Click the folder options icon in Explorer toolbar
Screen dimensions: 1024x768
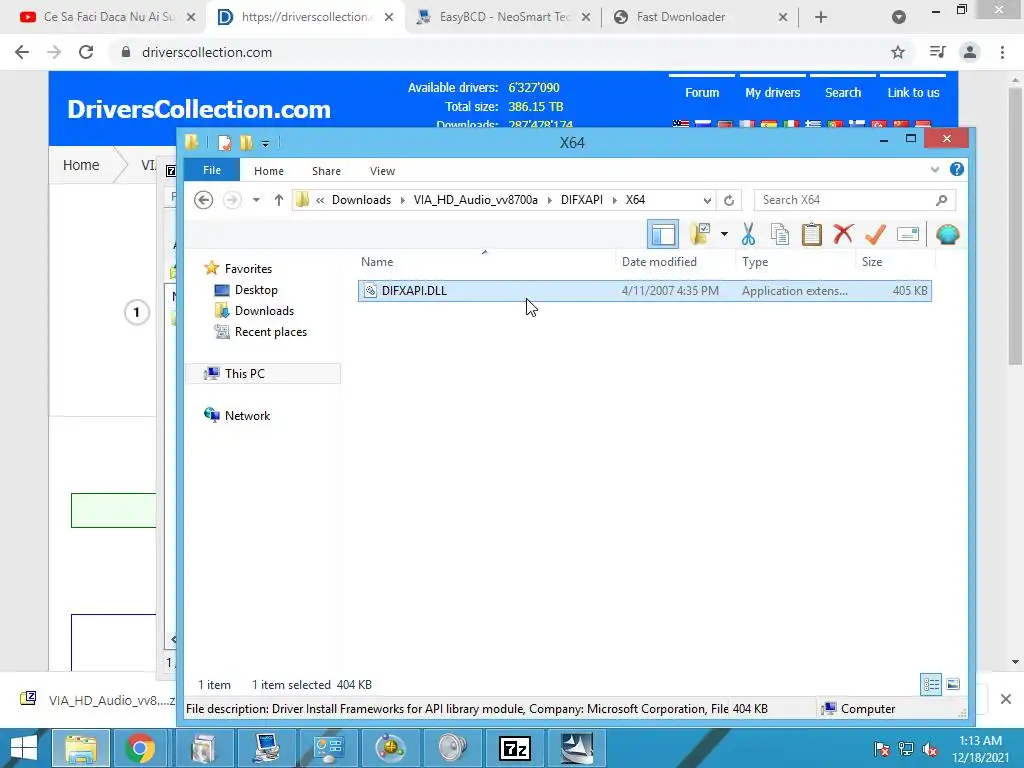click(701, 234)
